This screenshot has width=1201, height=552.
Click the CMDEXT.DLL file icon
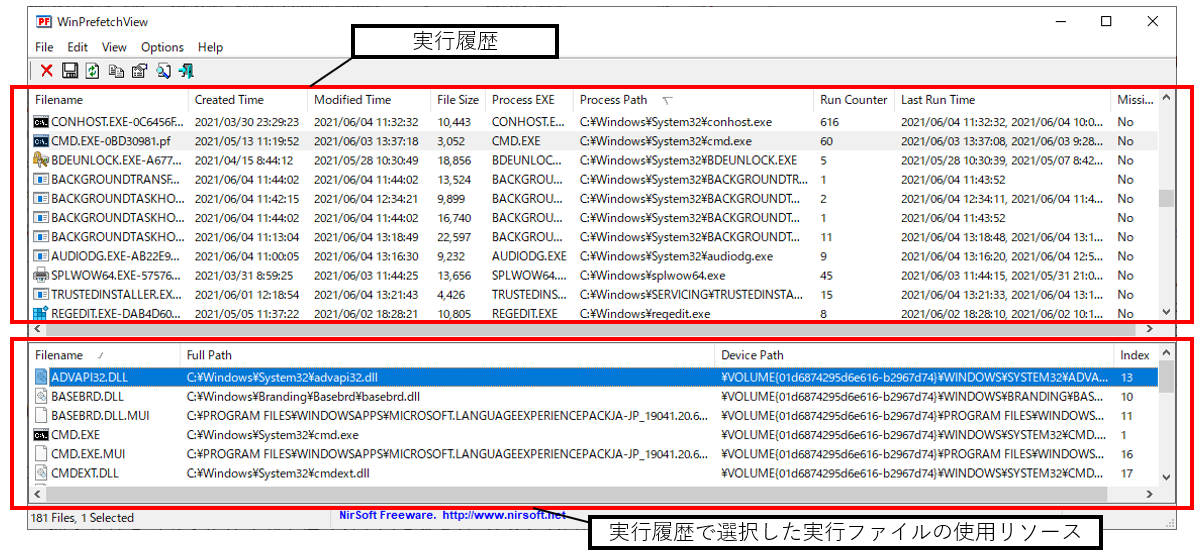[41, 473]
